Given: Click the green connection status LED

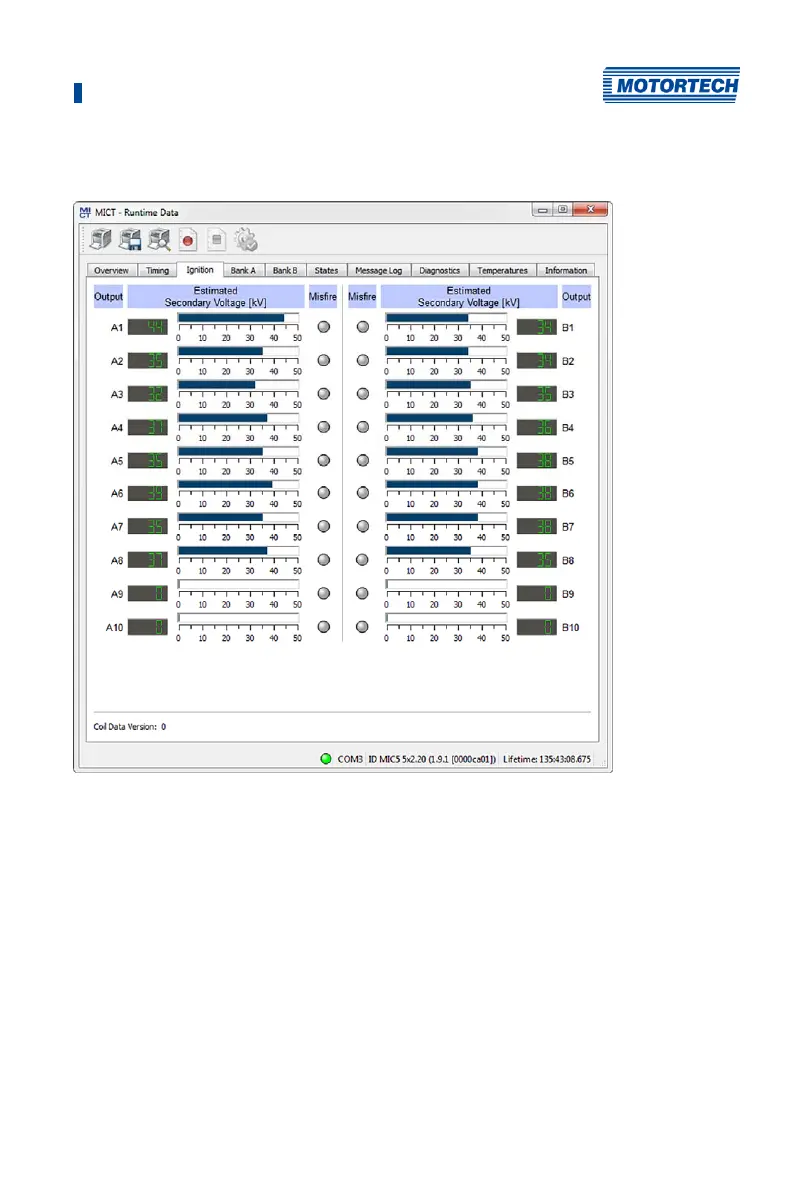Looking at the screenshot, I should (x=326, y=758).
